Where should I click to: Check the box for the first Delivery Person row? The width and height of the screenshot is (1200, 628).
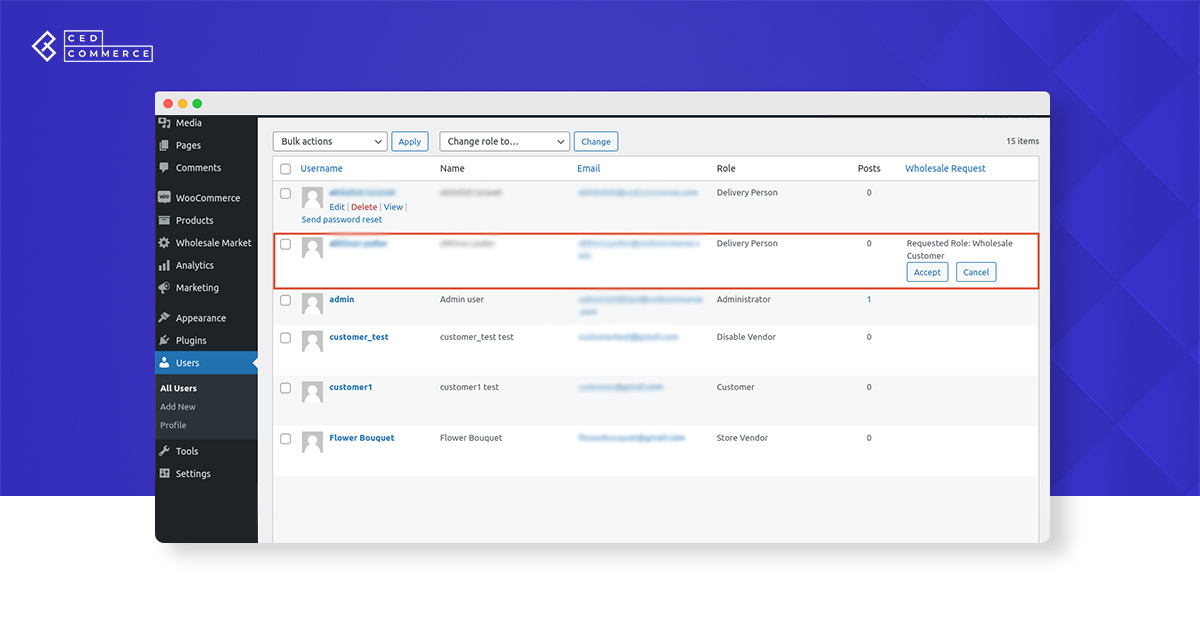coord(286,193)
